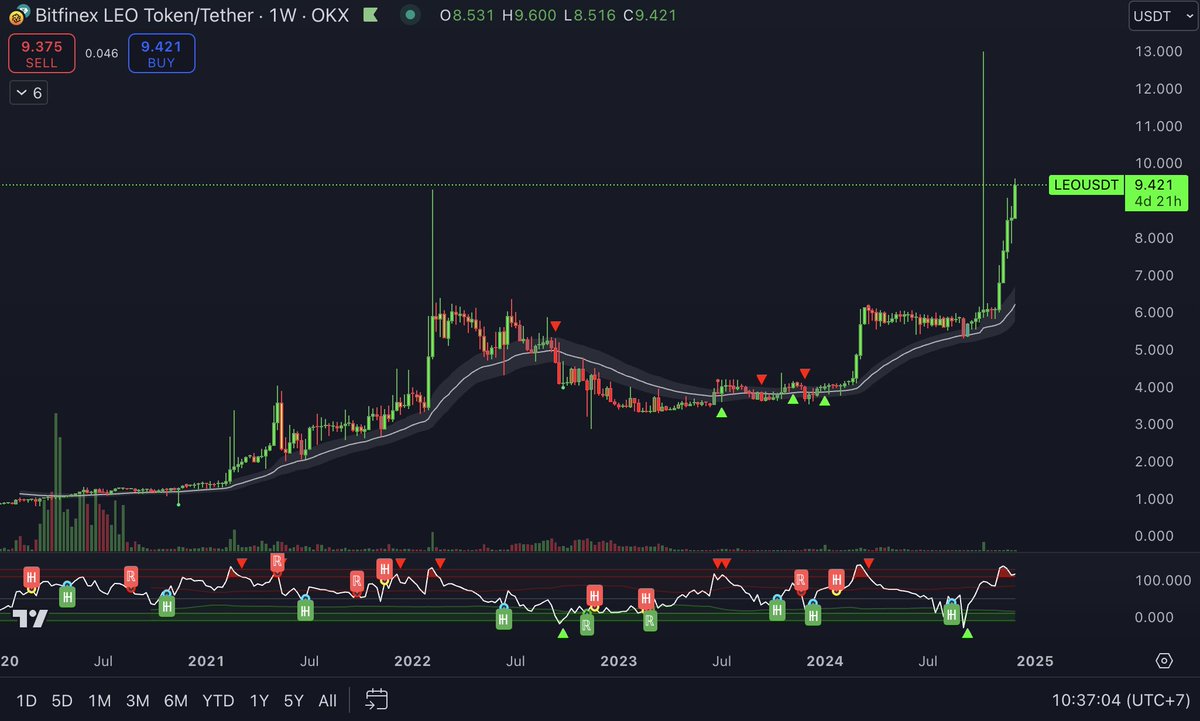Click the TradingView logo watermark button

tap(30, 619)
